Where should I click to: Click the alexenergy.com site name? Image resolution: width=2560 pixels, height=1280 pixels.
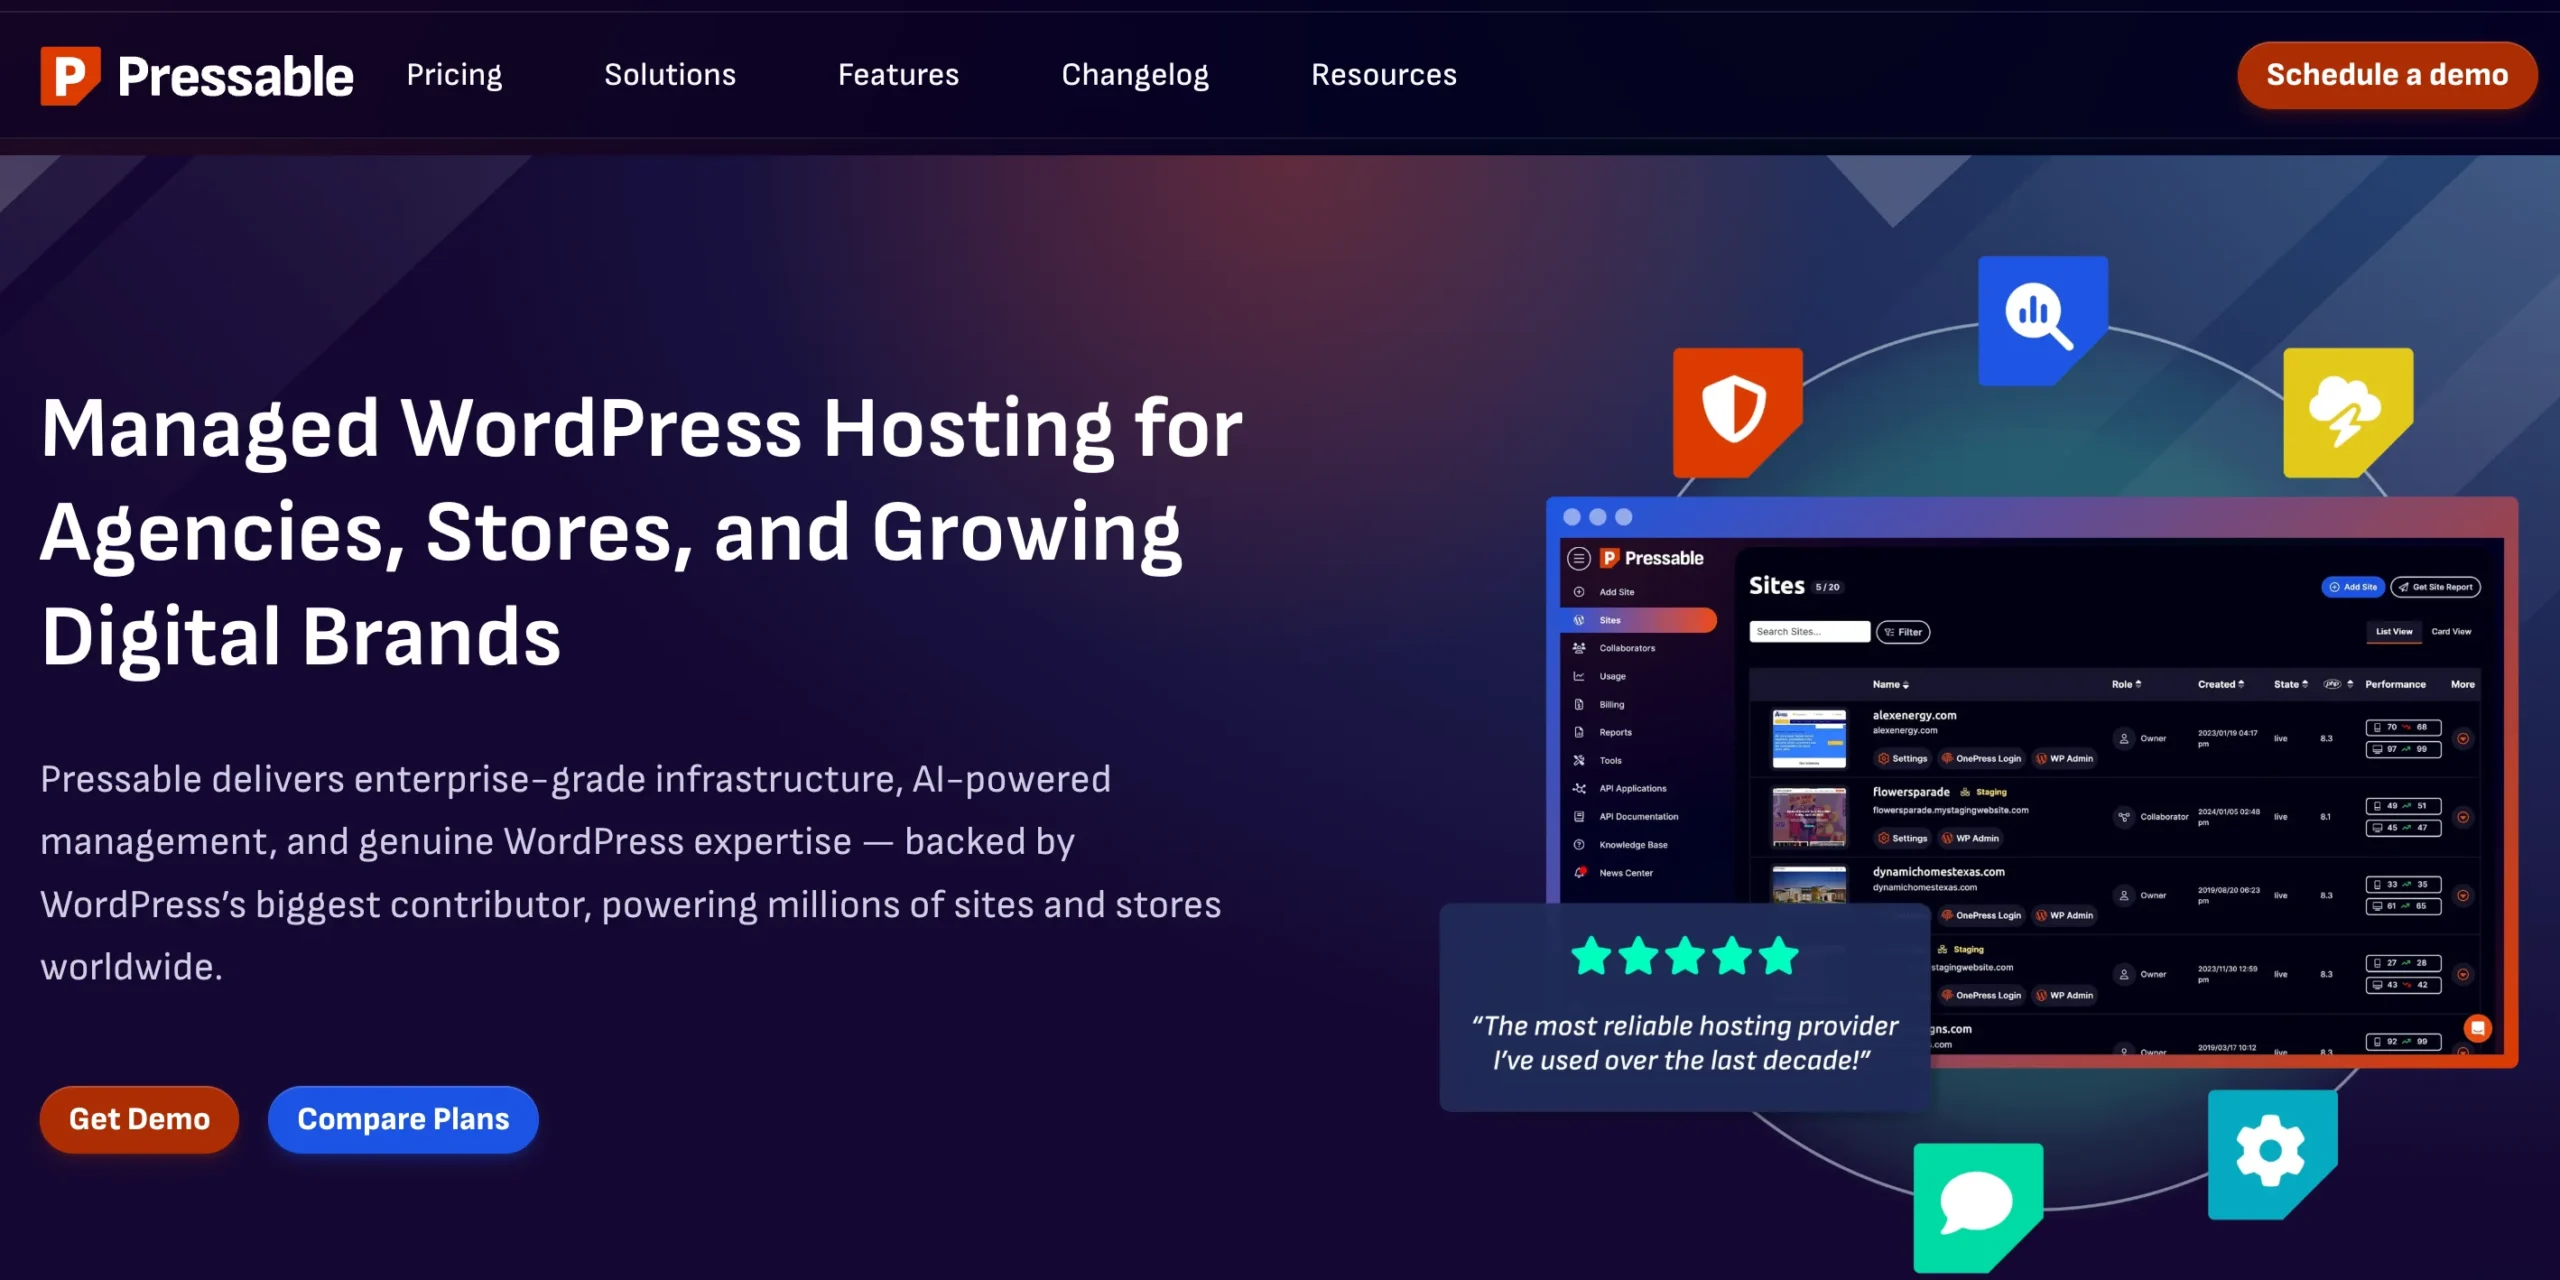(x=1914, y=715)
